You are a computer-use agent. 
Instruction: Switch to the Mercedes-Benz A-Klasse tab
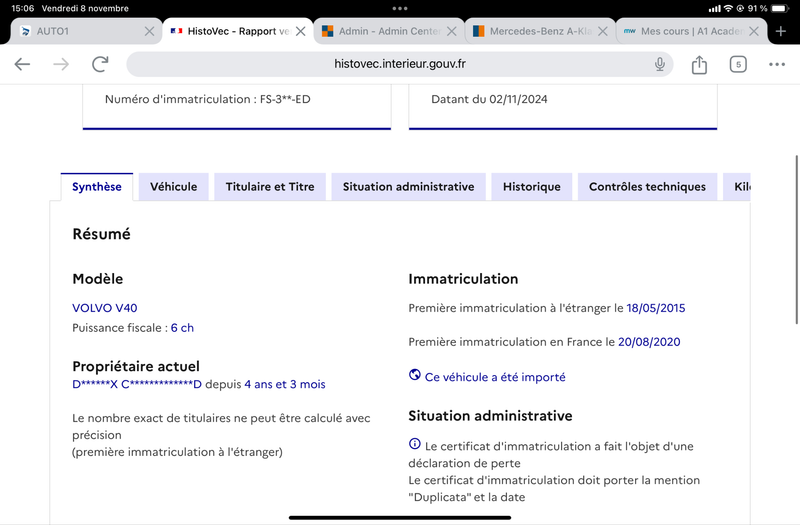pos(540,31)
